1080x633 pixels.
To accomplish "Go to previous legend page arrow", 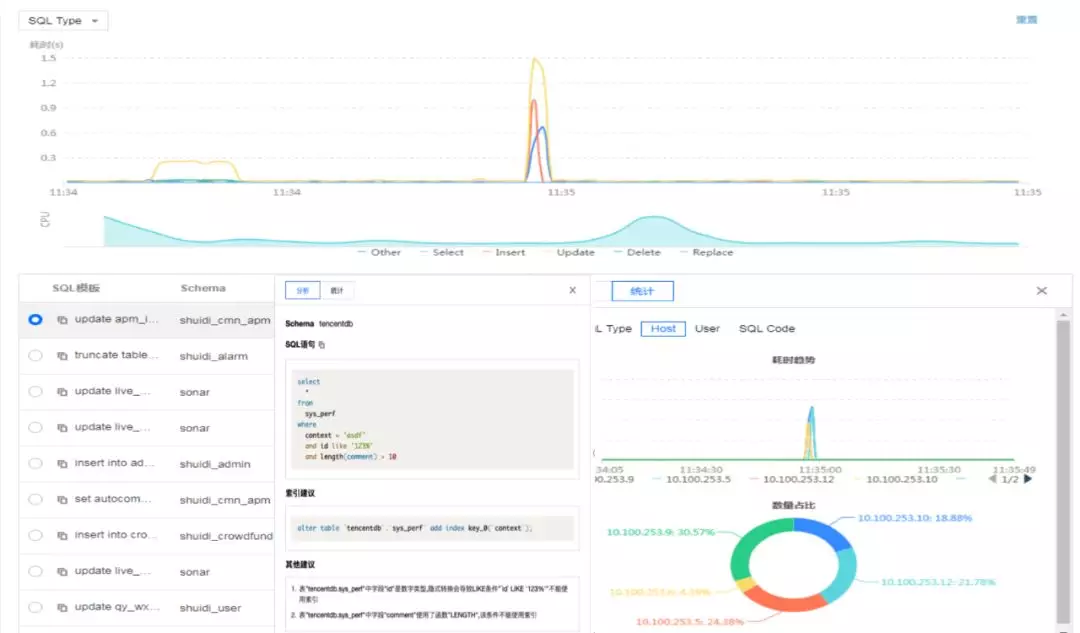I will tap(992, 479).
